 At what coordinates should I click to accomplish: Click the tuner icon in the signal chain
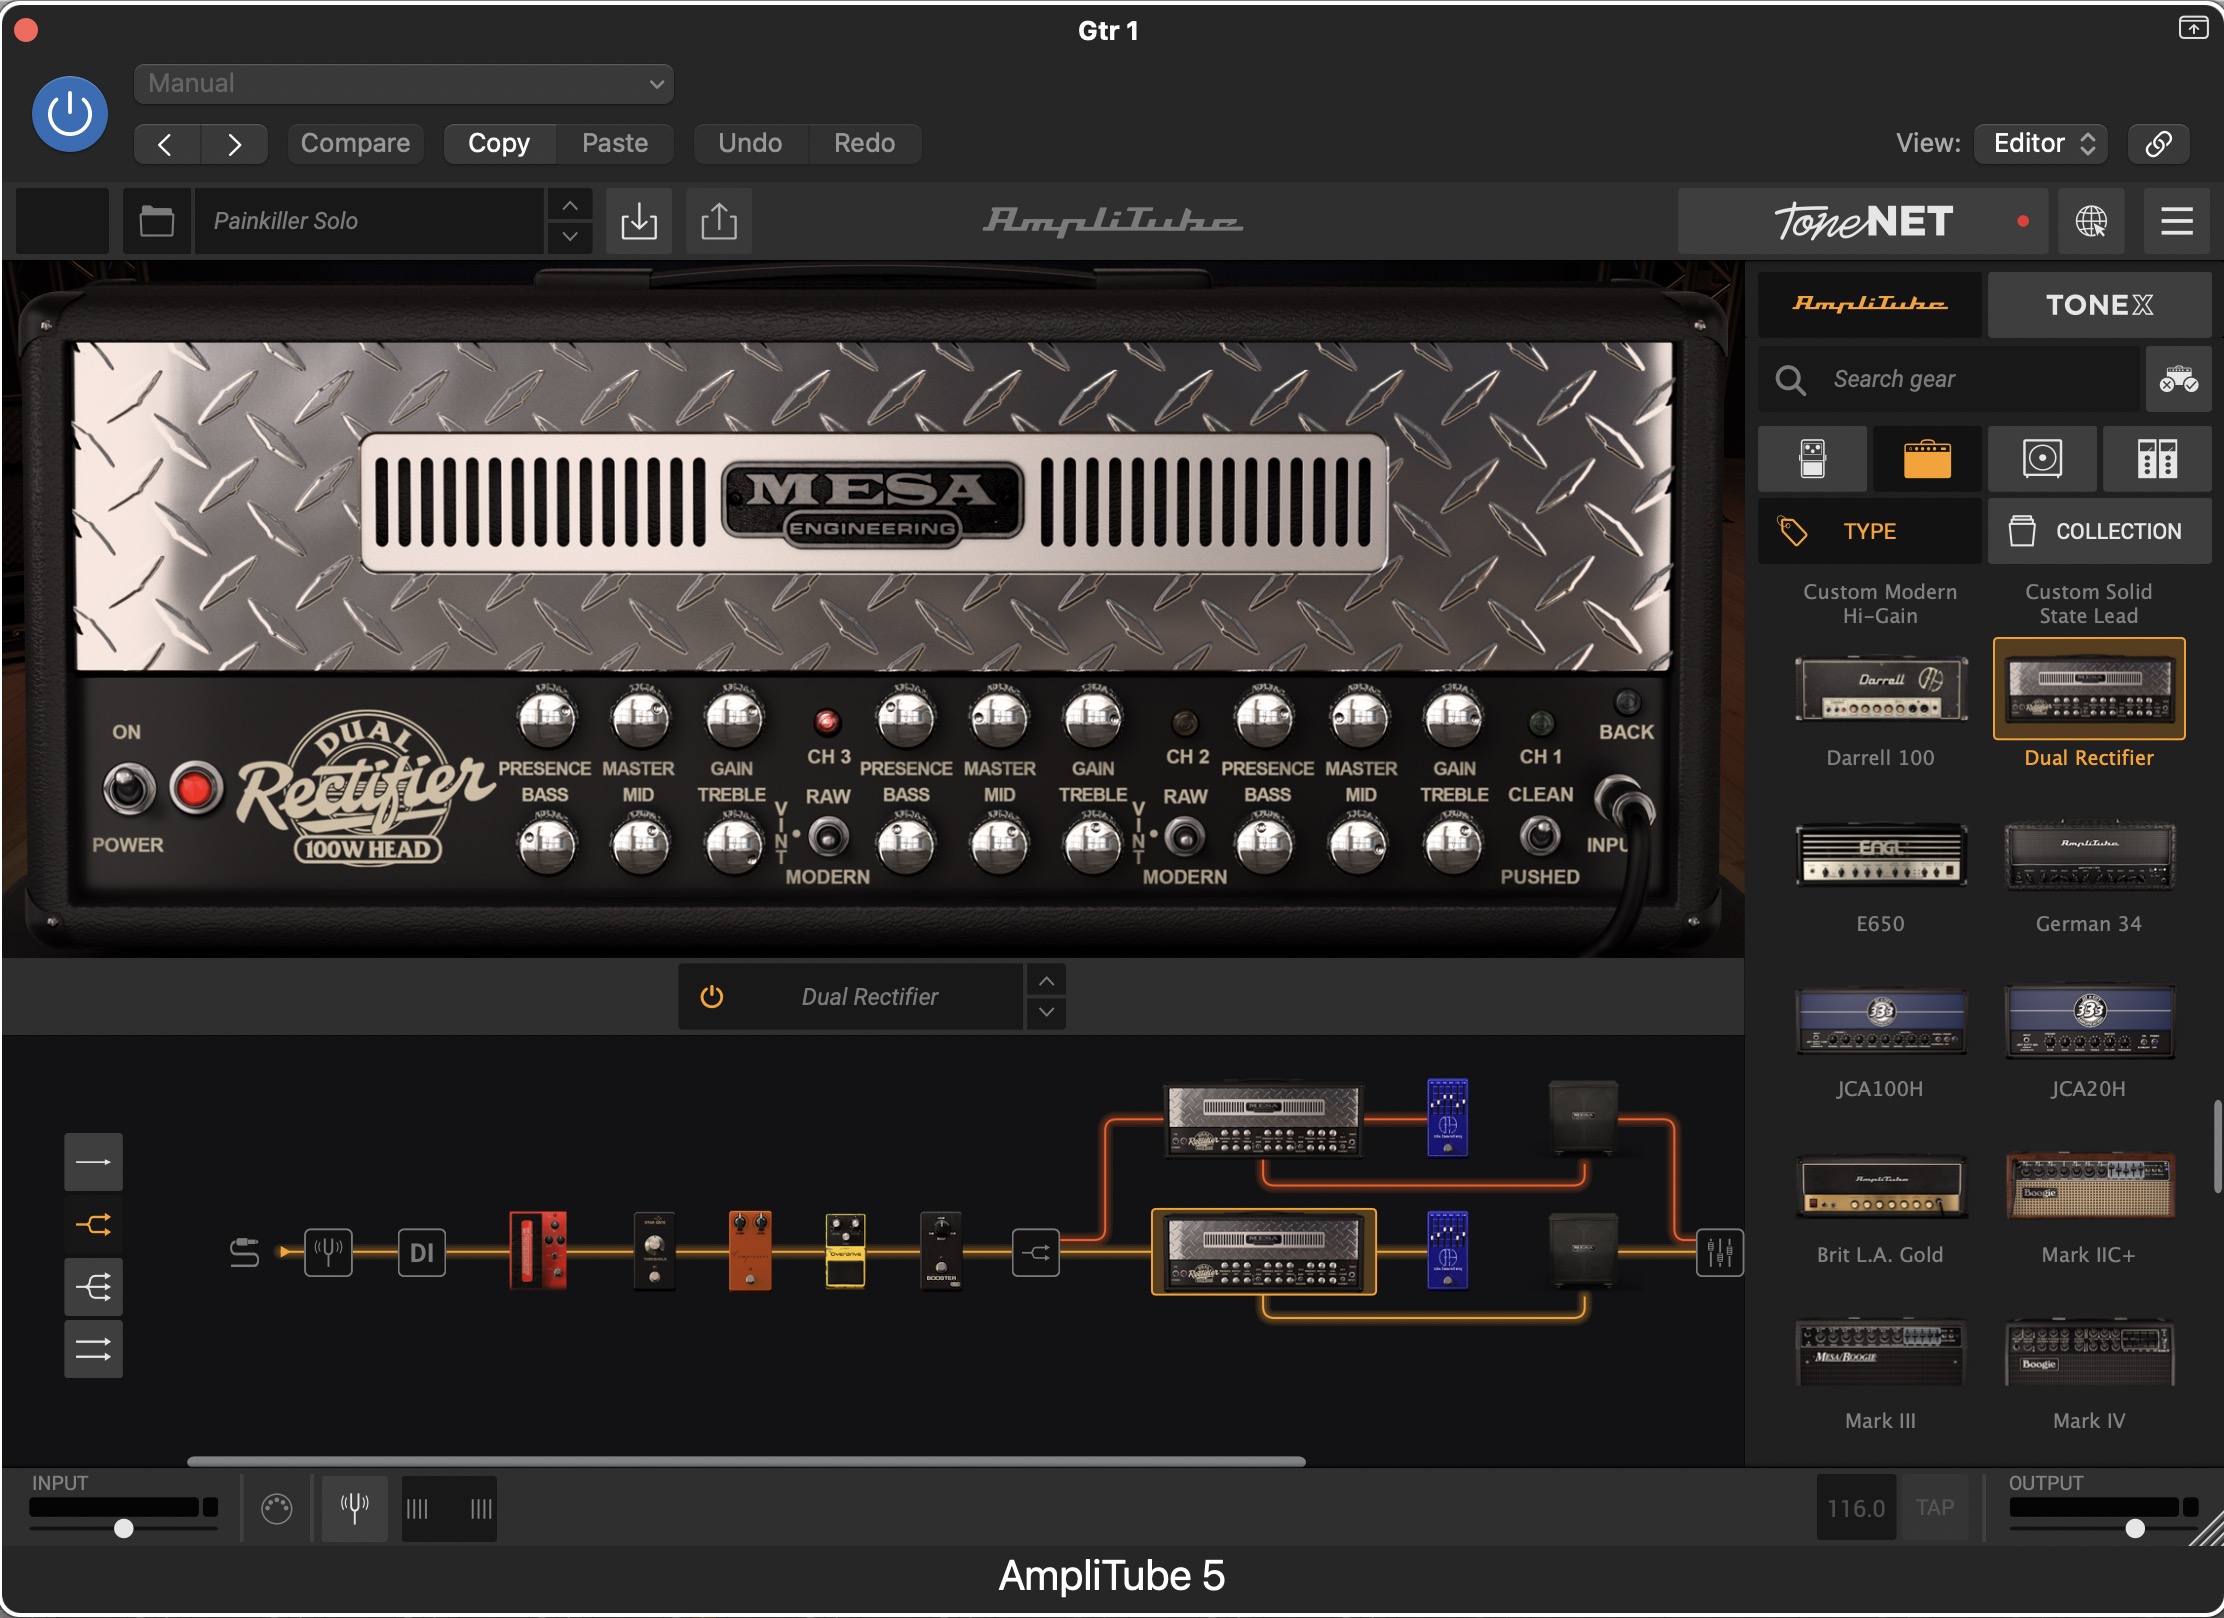coord(328,1252)
